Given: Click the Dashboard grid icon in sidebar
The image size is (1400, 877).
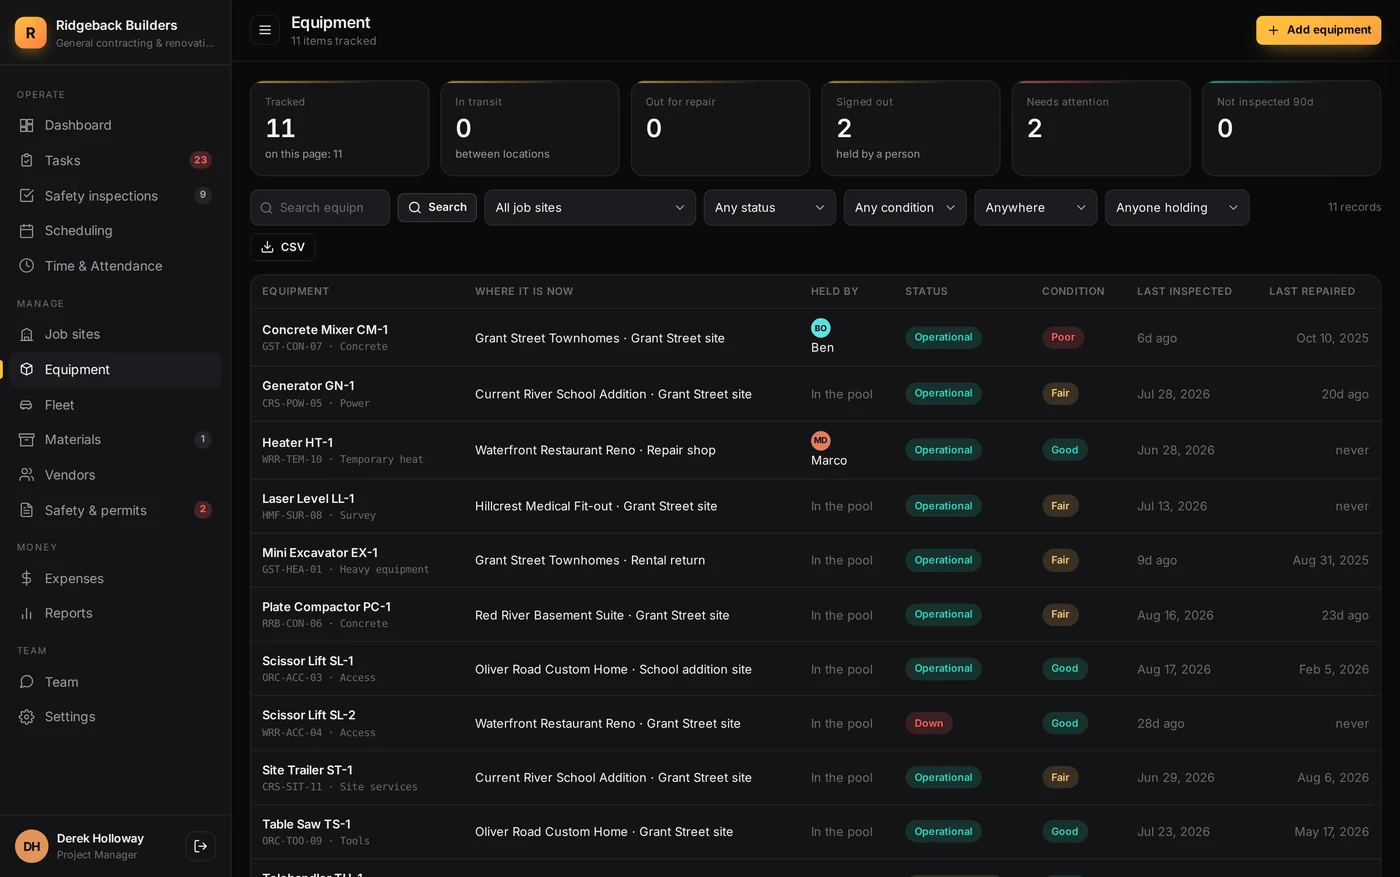Looking at the screenshot, I should (27, 125).
